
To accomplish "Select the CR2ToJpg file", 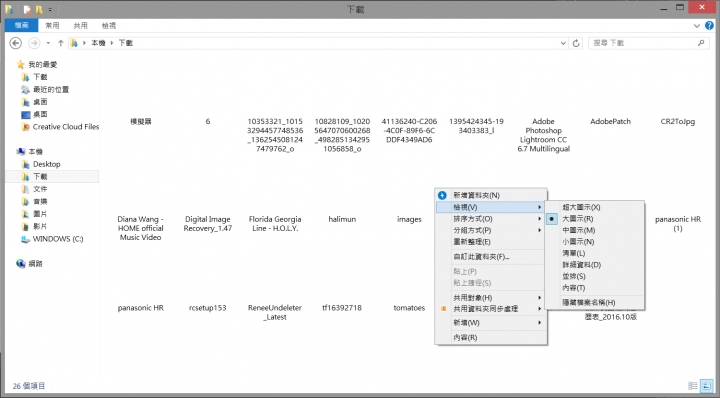I will 678,122.
